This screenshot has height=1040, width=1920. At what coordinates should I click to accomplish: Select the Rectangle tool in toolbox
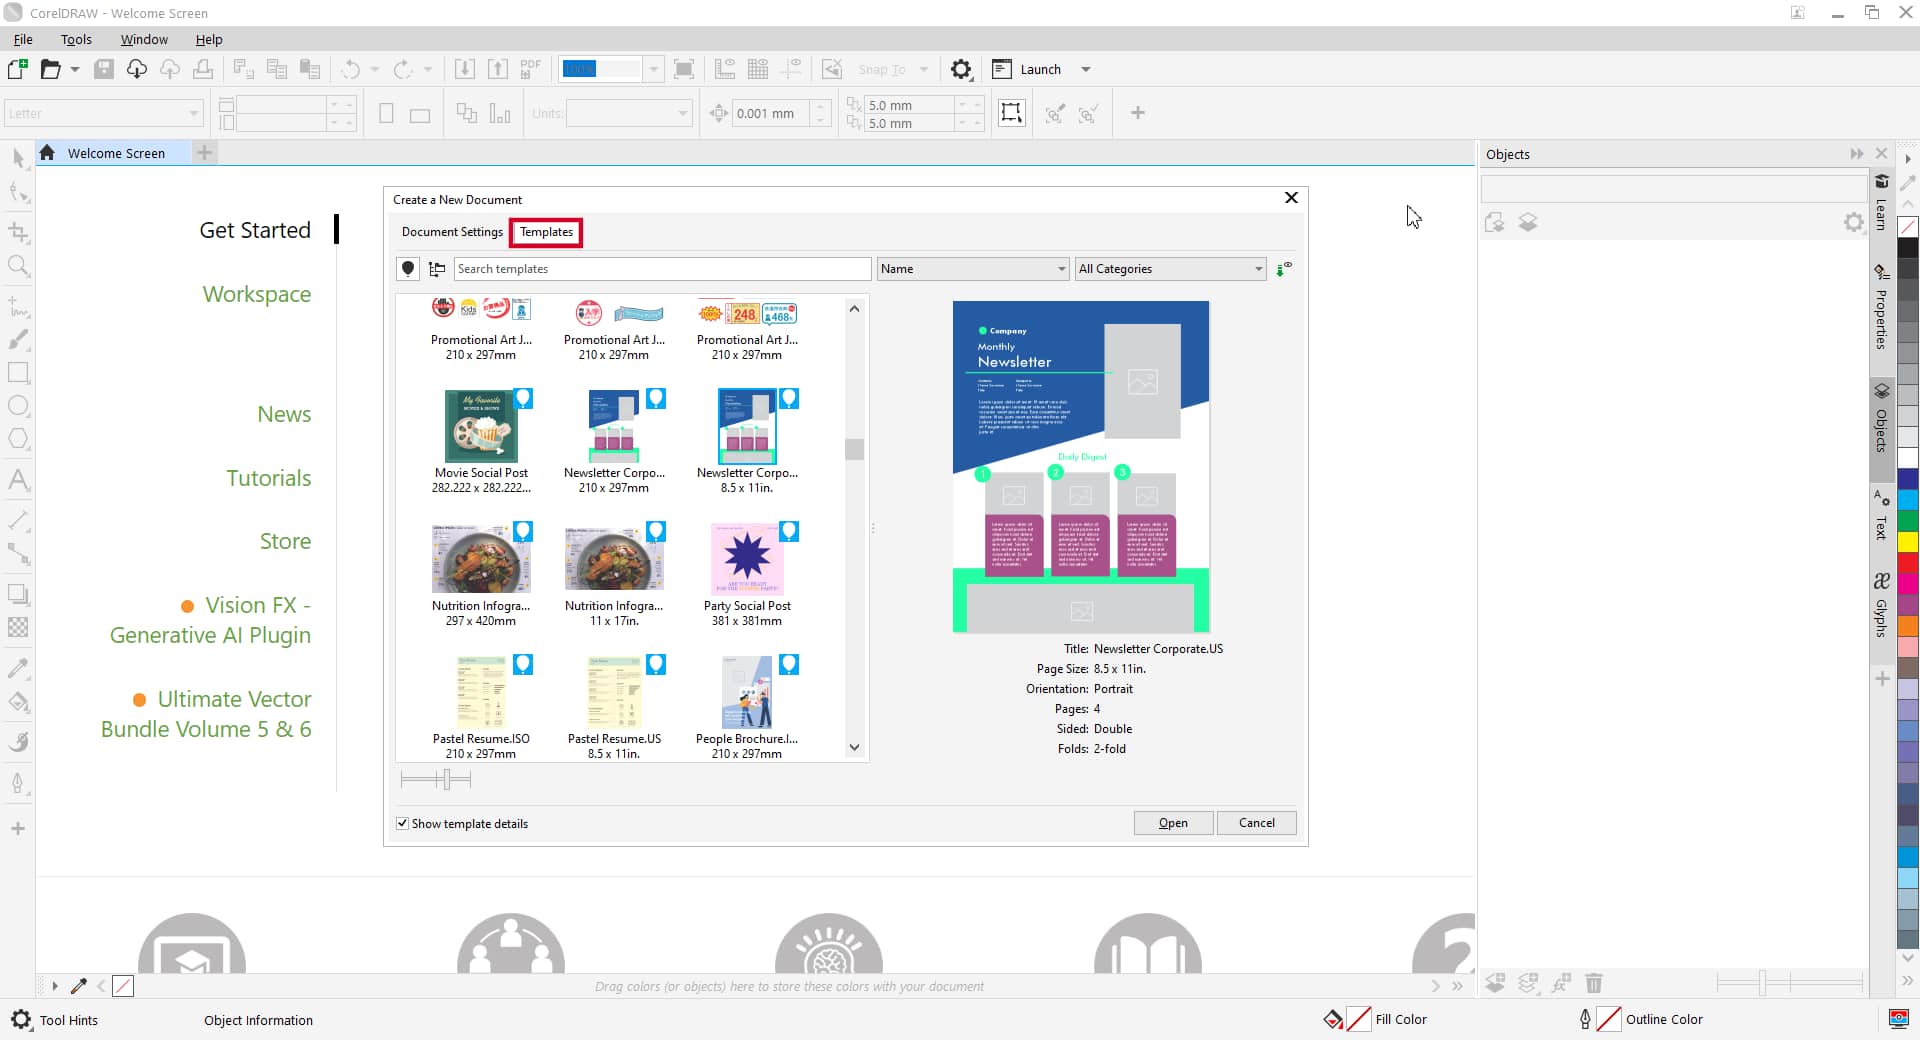point(18,373)
